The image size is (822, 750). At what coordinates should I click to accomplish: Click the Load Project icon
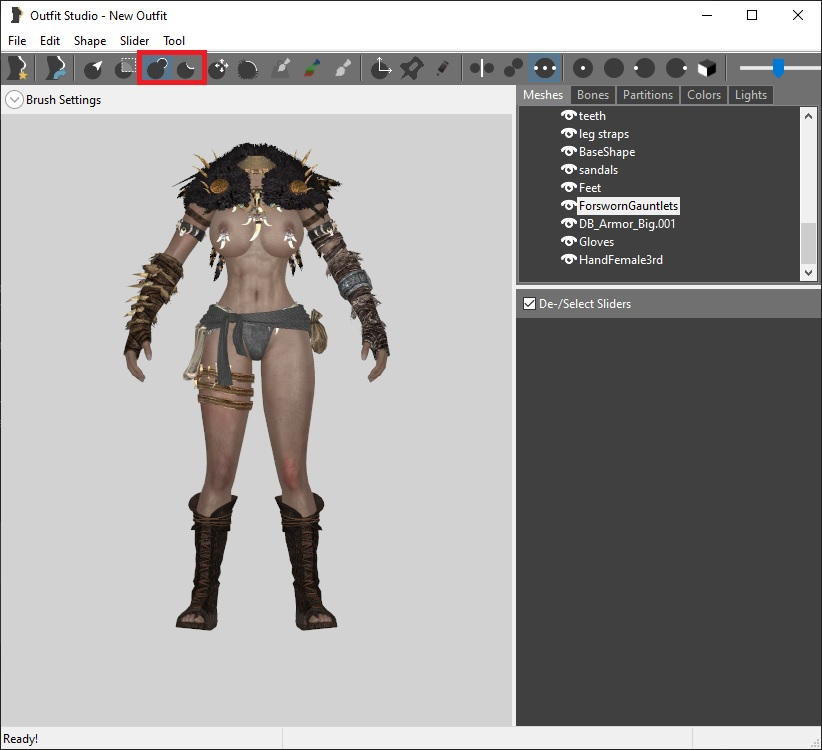click(56, 68)
